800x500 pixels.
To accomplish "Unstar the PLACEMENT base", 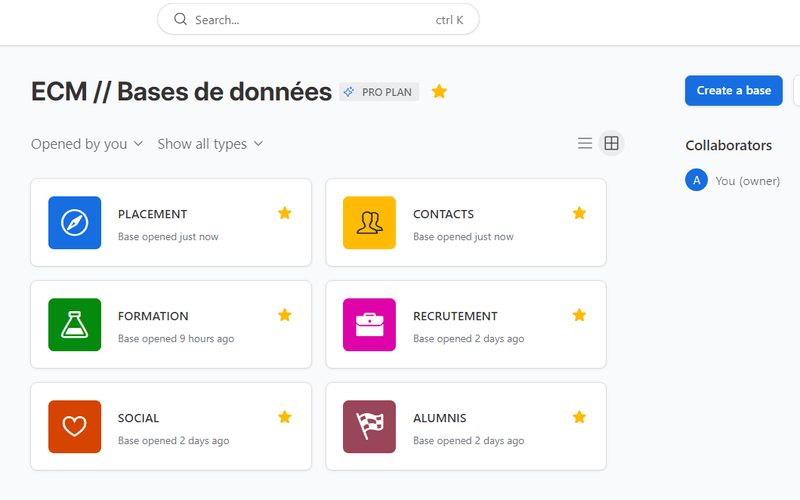I will point(285,213).
